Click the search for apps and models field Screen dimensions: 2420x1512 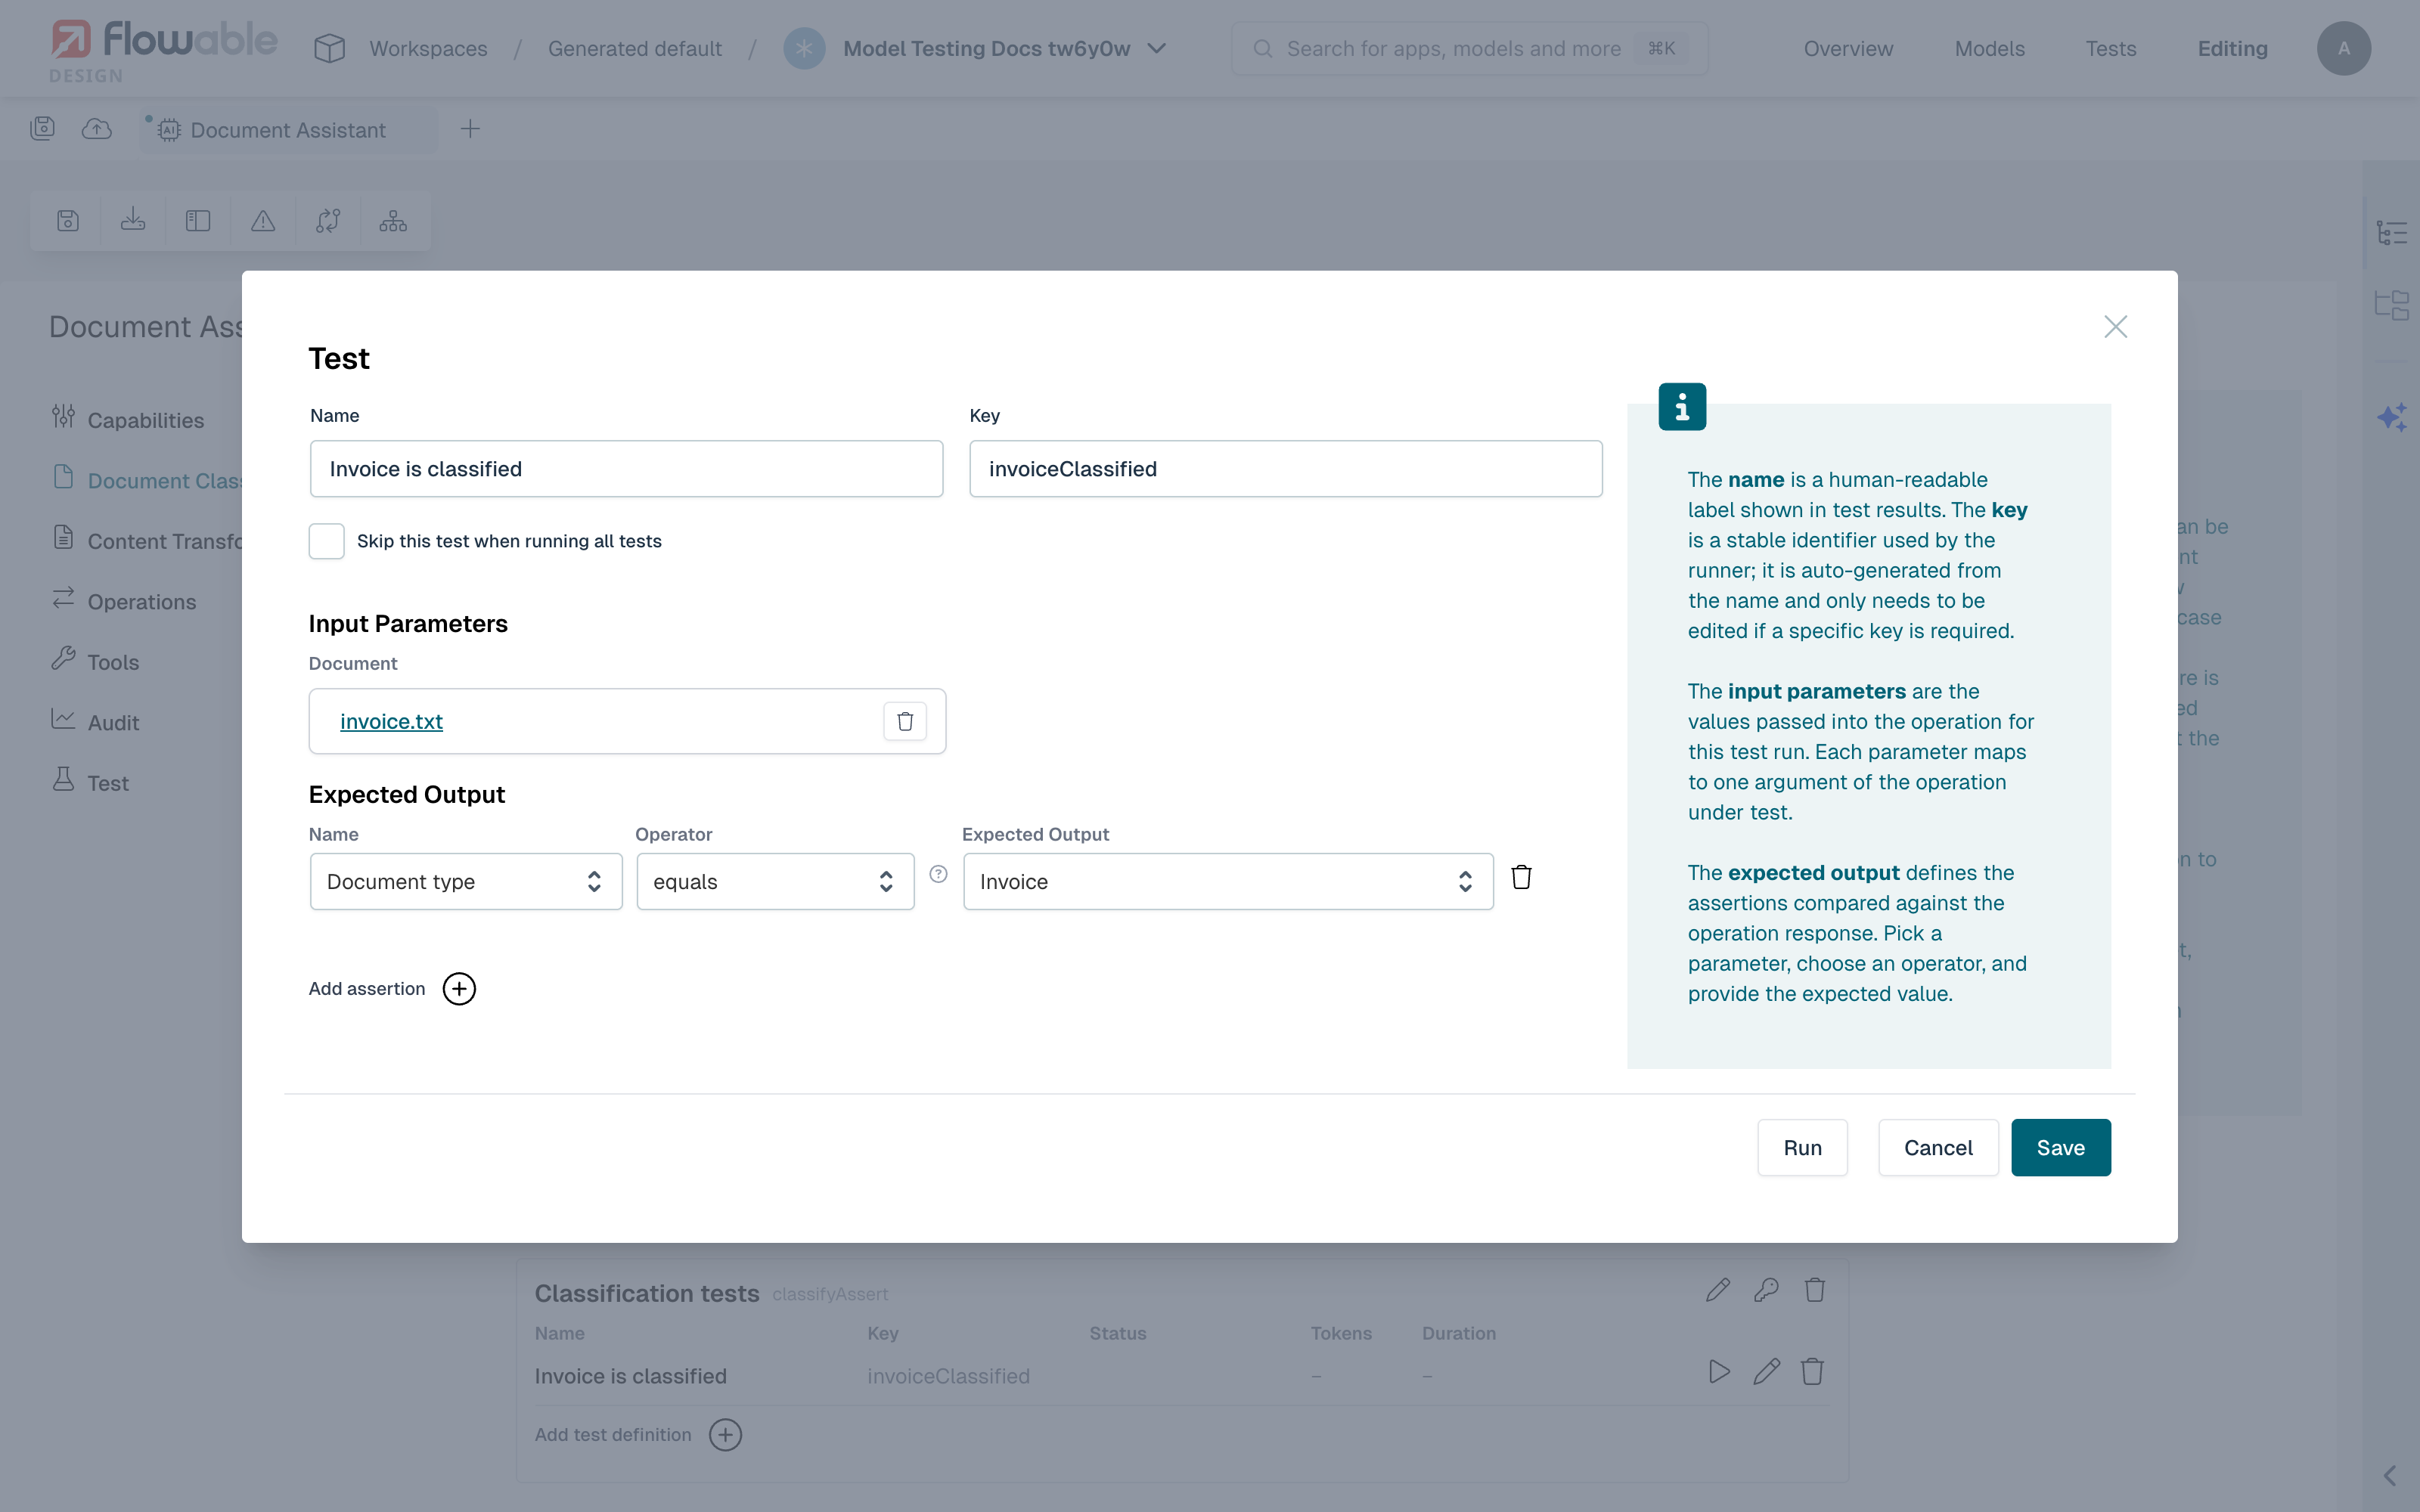[x=1469, y=48]
